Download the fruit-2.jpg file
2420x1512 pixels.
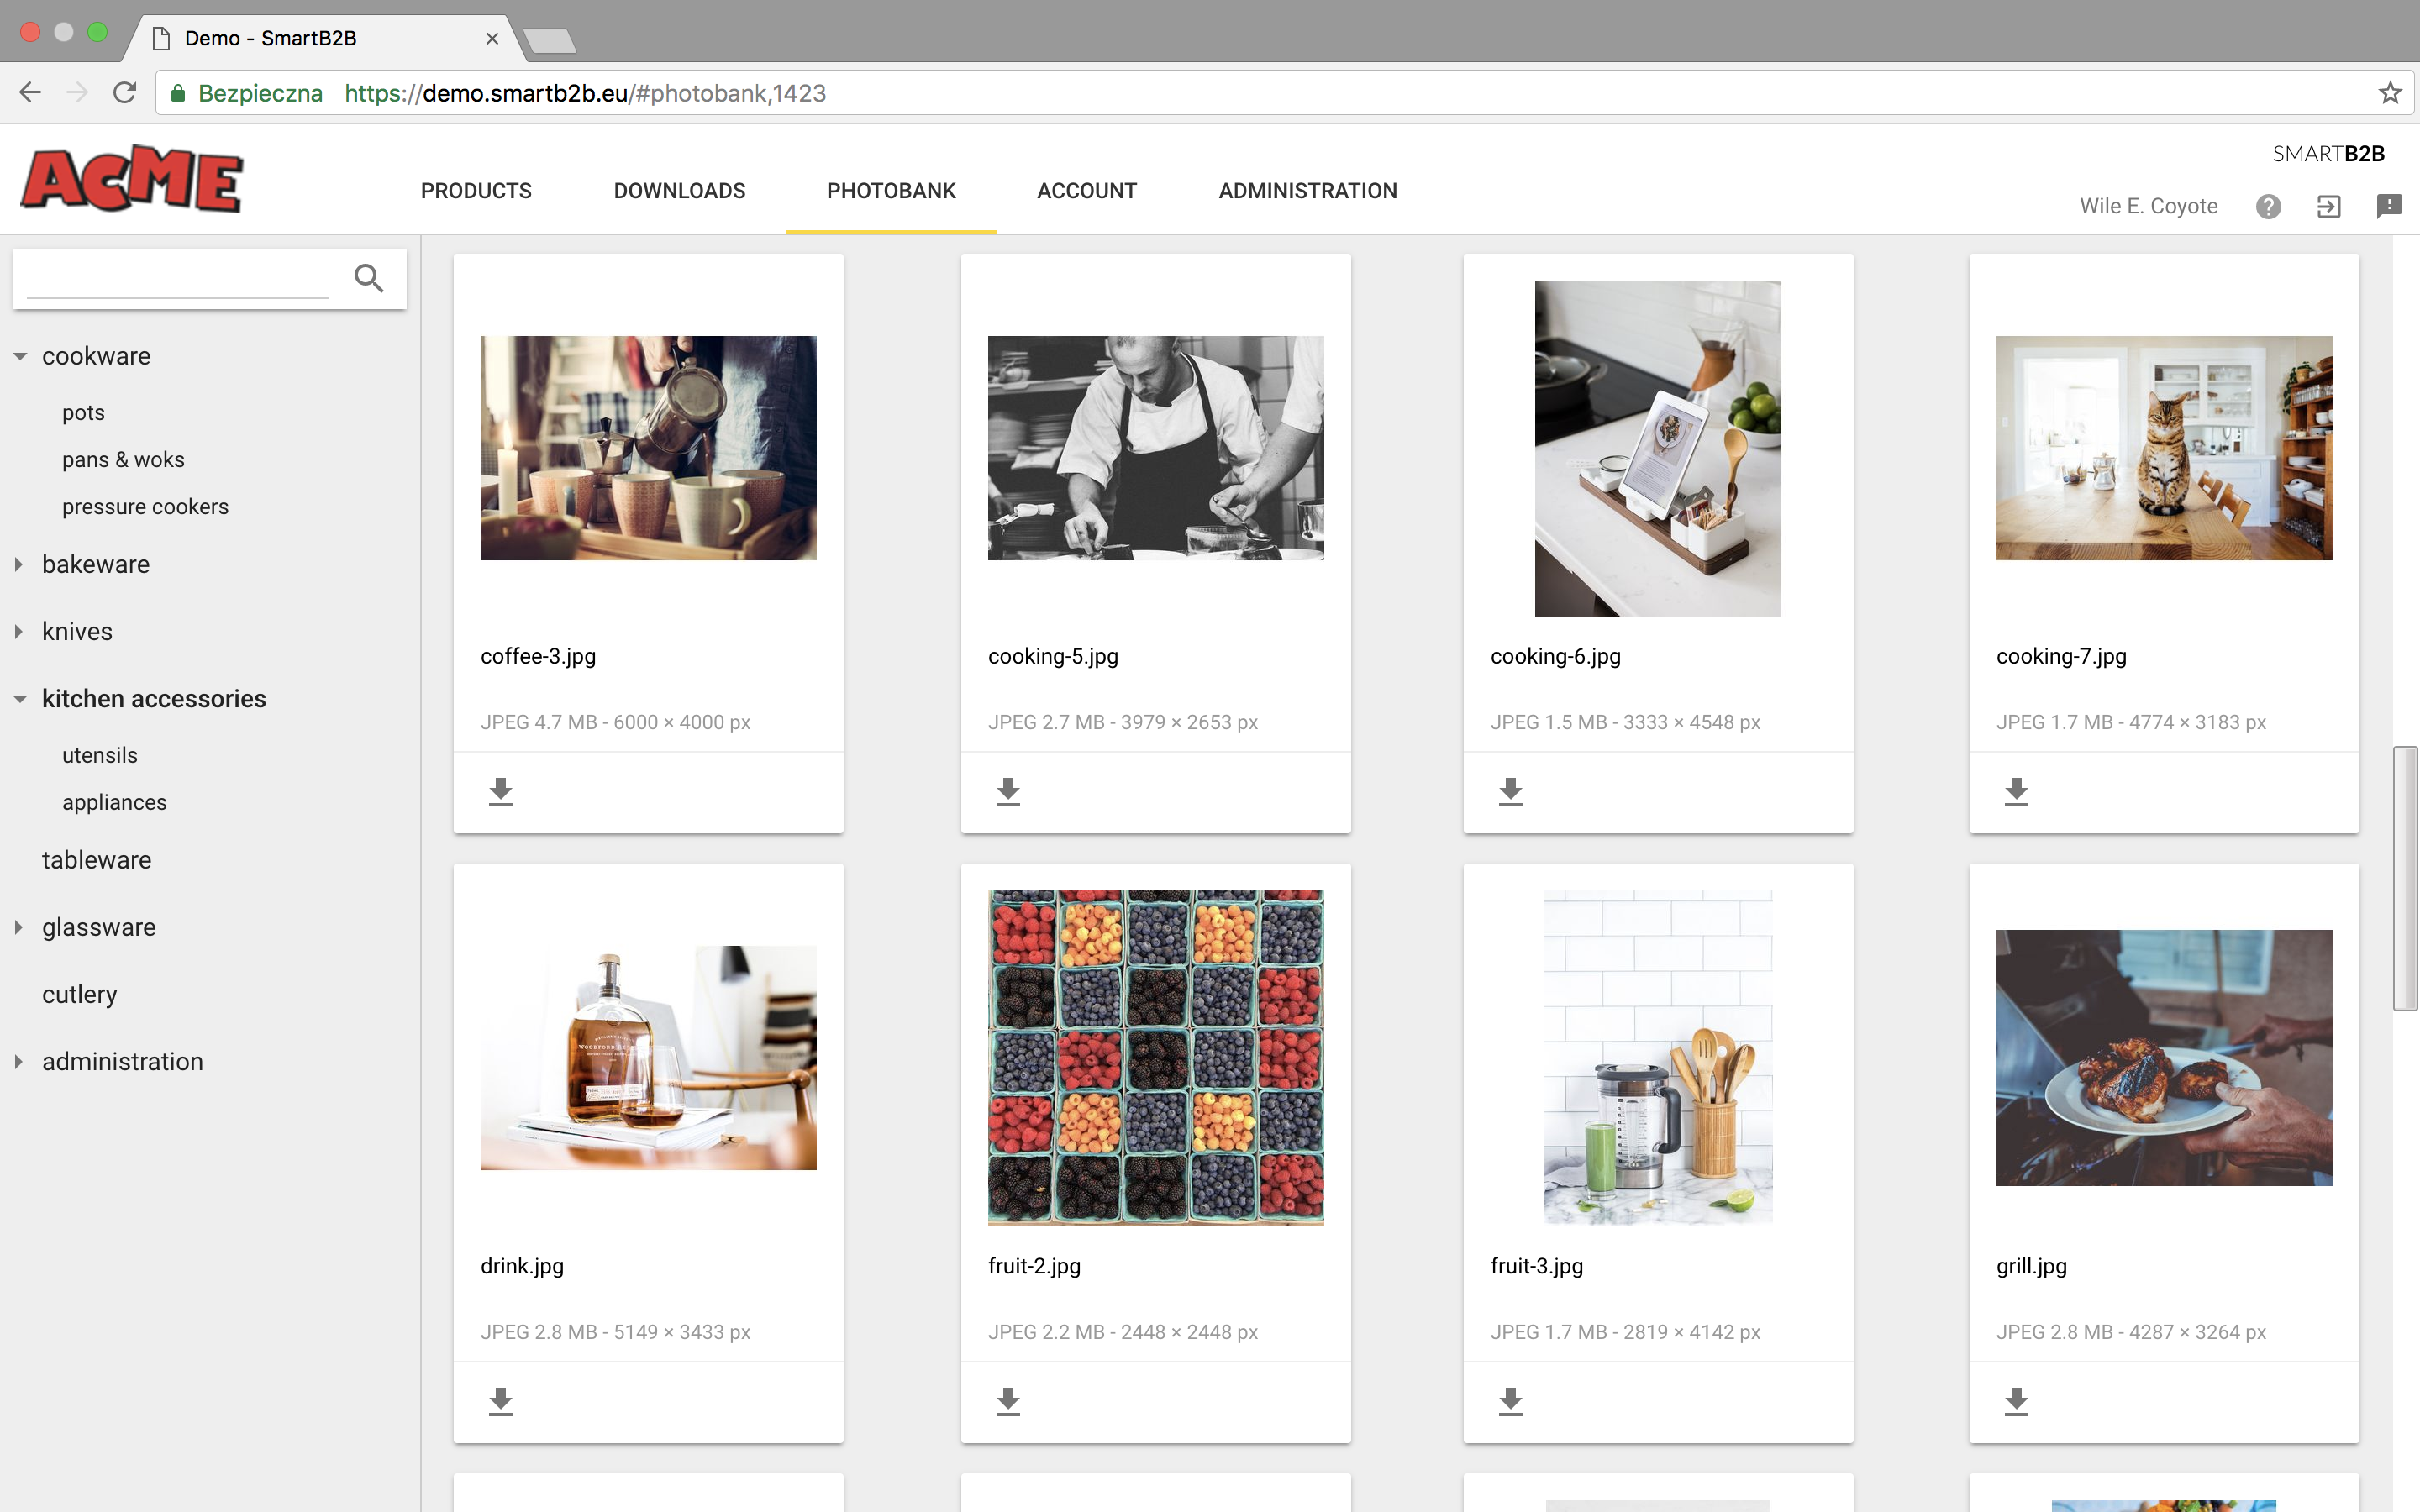pos(1008,1401)
